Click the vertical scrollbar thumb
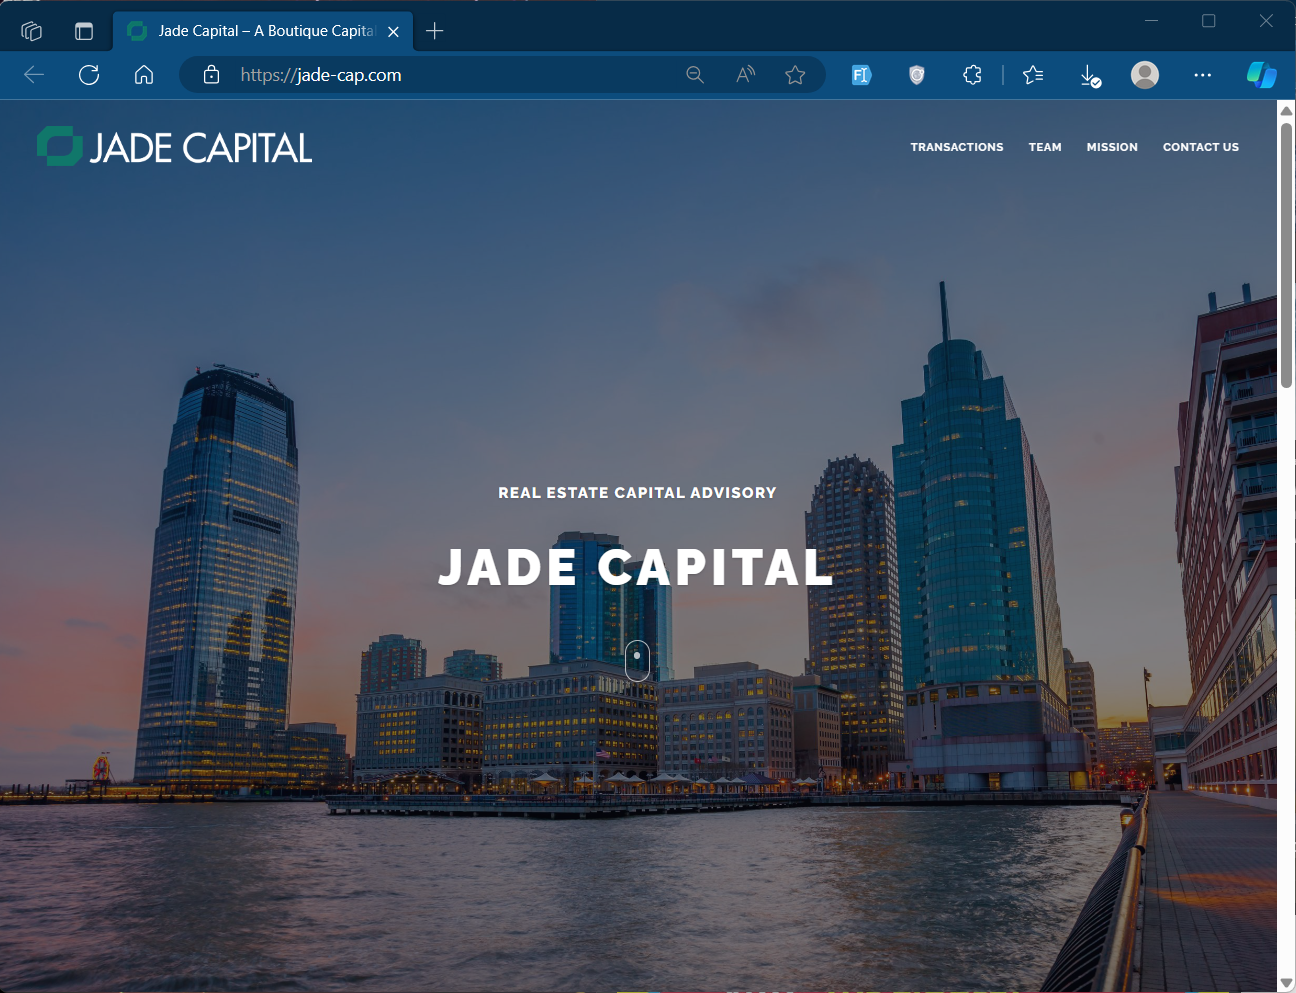Image resolution: width=1296 pixels, height=993 pixels. [1286, 255]
